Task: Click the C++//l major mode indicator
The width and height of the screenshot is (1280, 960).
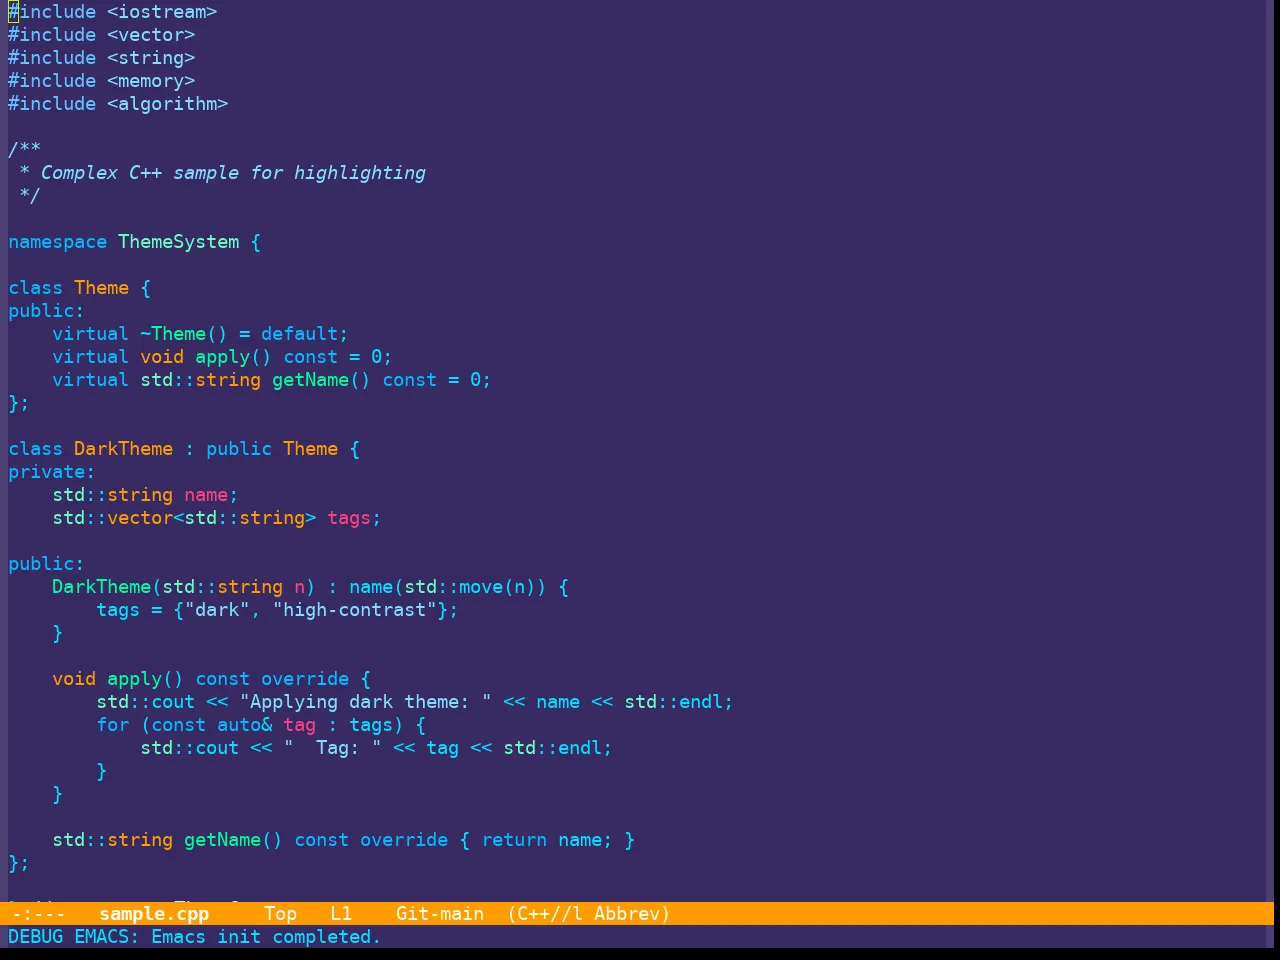Action: tap(545, 914)
